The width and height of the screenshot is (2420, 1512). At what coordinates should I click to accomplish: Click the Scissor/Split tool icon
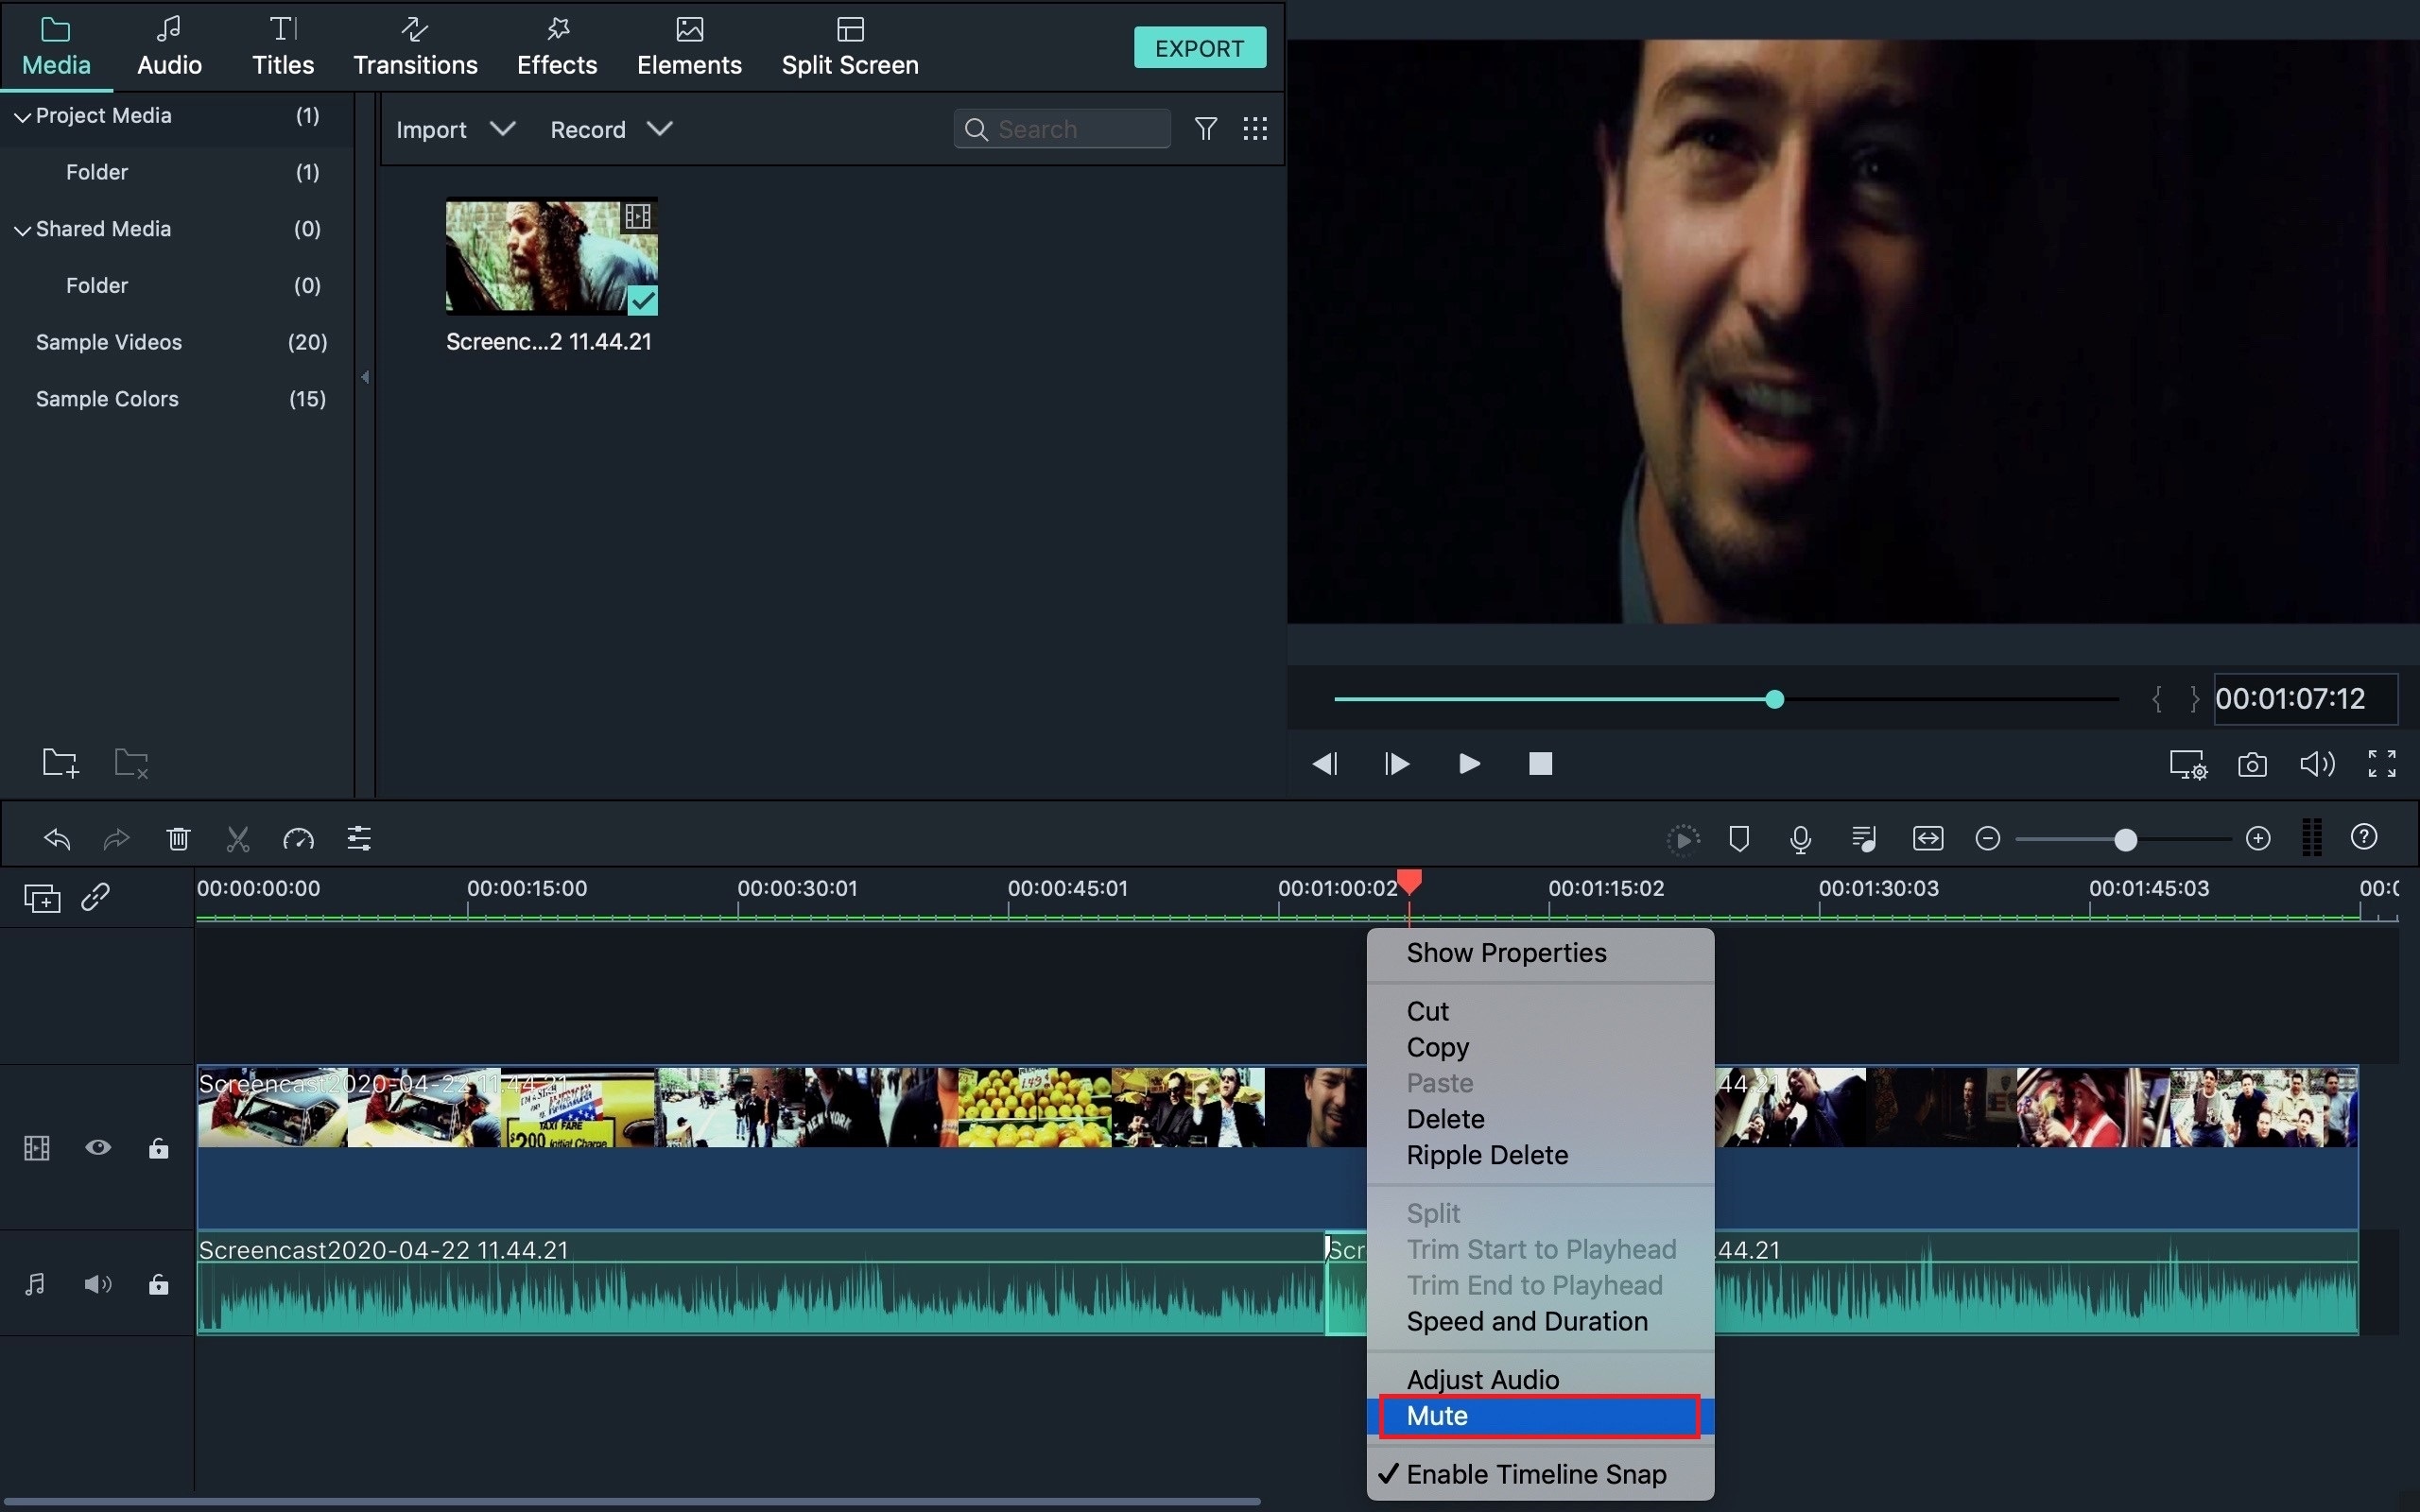tap(237, 838)
